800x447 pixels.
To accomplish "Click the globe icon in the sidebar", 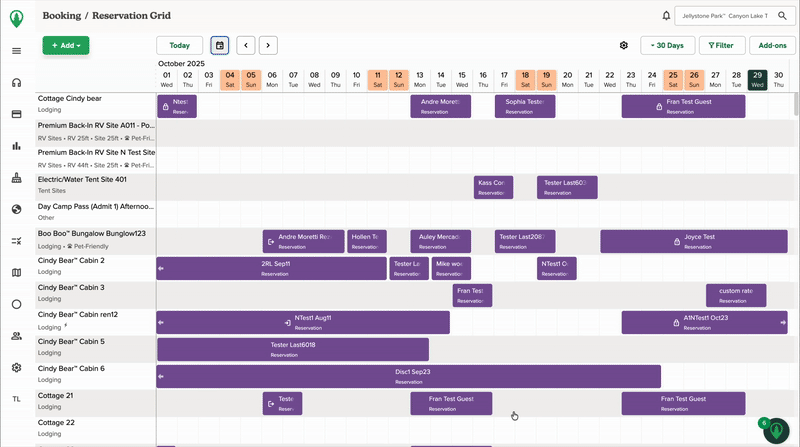I will (x=16, y=209).
